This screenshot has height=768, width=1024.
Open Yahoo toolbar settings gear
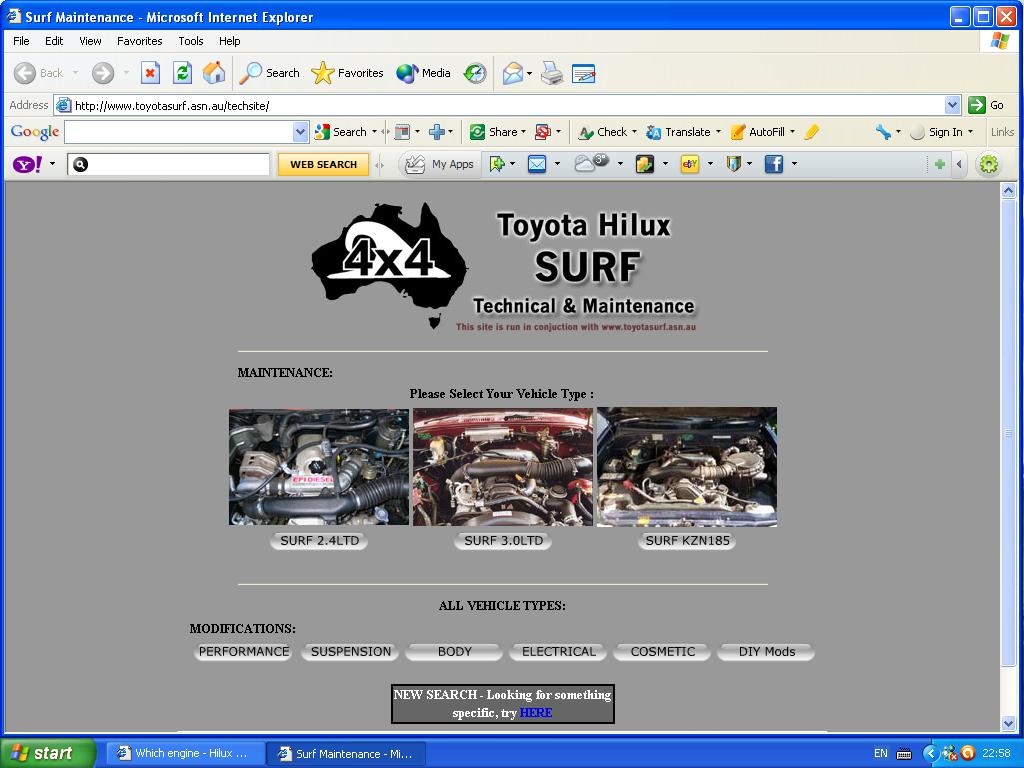tap(988, 164)
